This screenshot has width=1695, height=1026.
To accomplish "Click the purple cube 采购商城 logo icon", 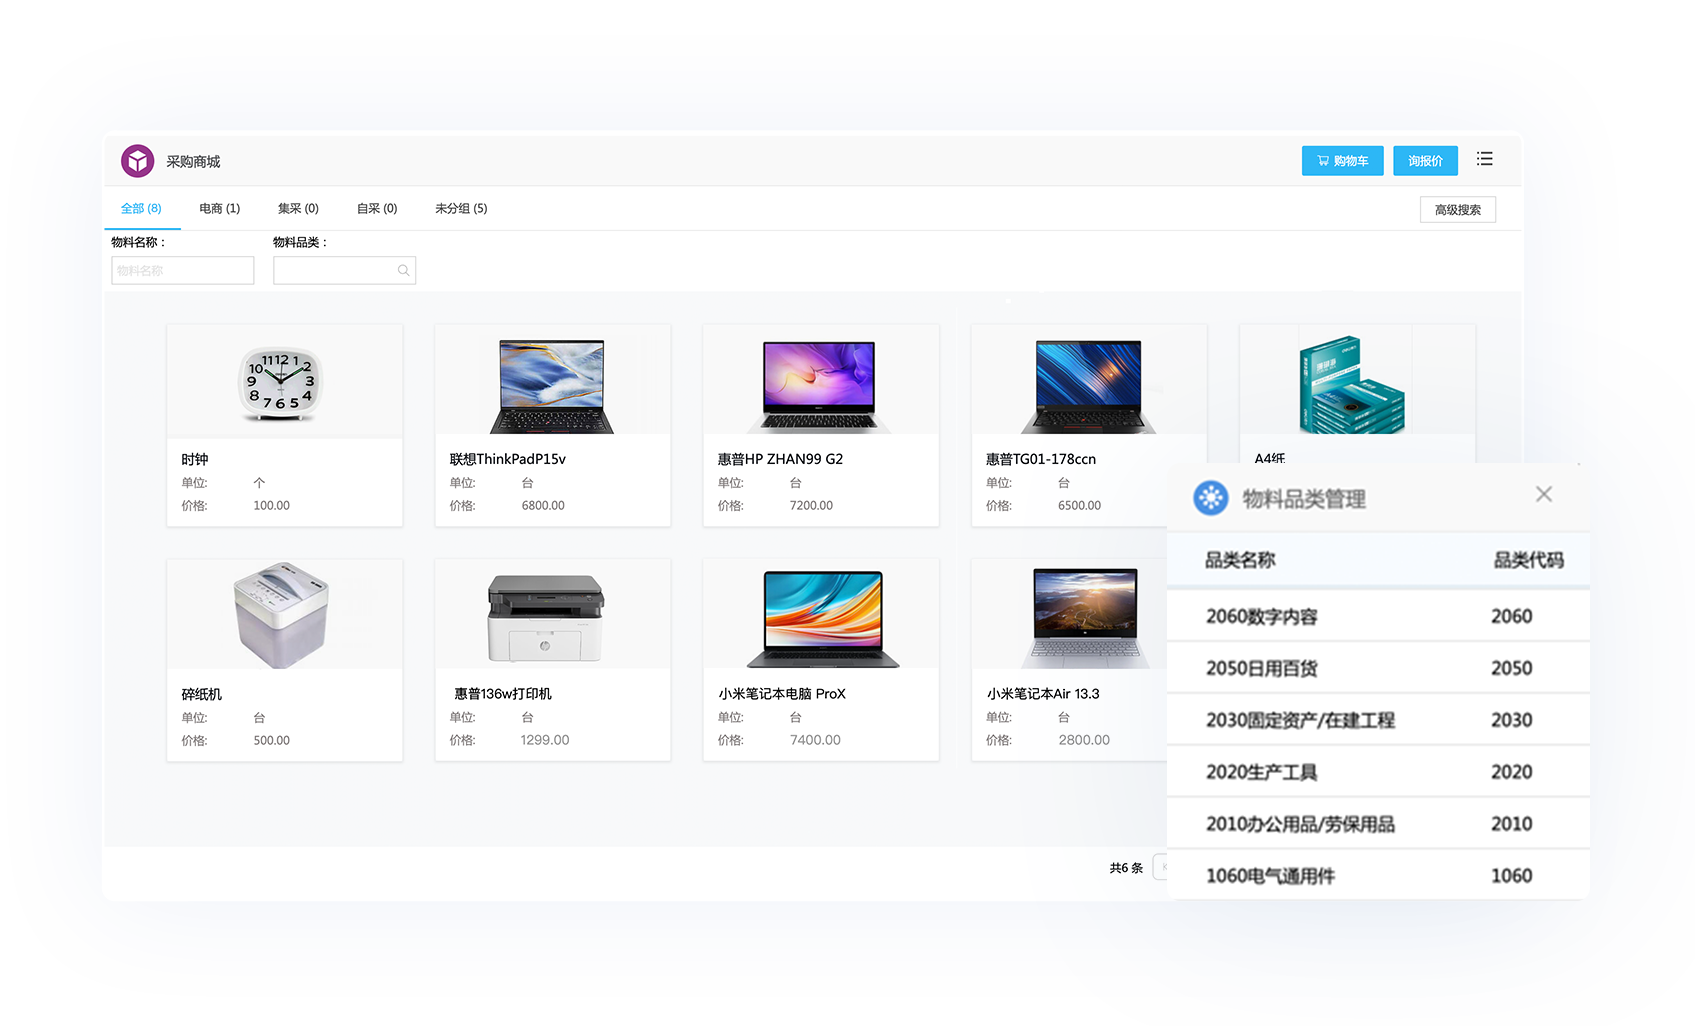I will coord(138,161).
